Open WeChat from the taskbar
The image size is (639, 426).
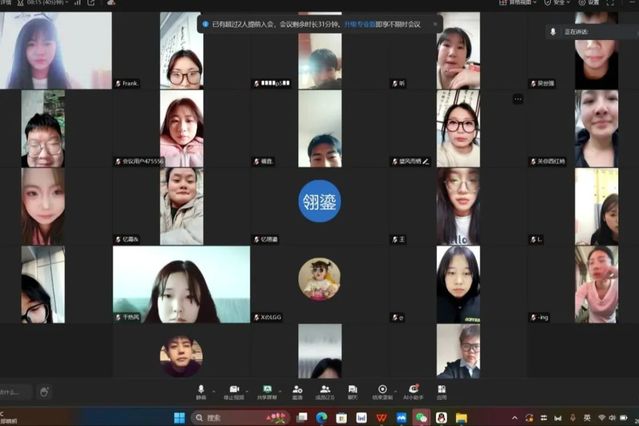point(421,418)
